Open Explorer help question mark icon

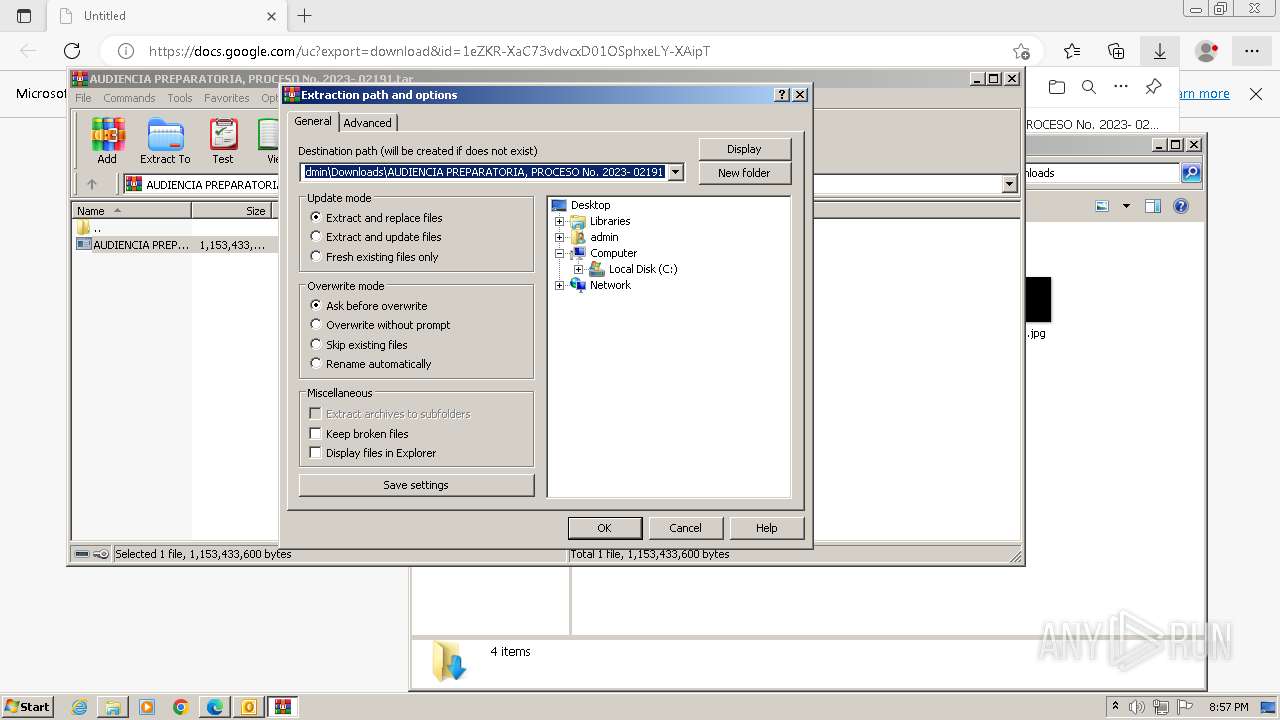(1181, 206)
